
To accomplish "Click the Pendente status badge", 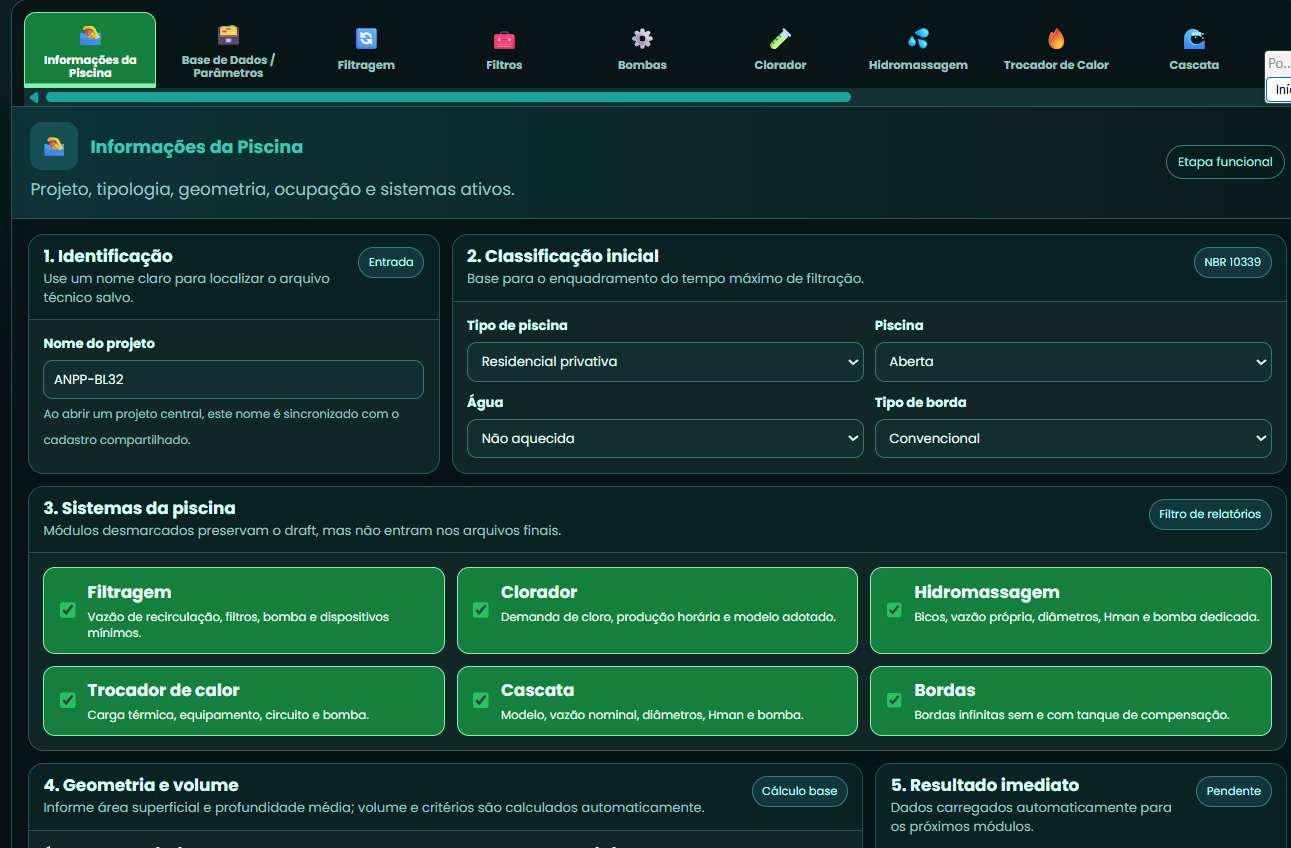I will [x=1234, y=791].
